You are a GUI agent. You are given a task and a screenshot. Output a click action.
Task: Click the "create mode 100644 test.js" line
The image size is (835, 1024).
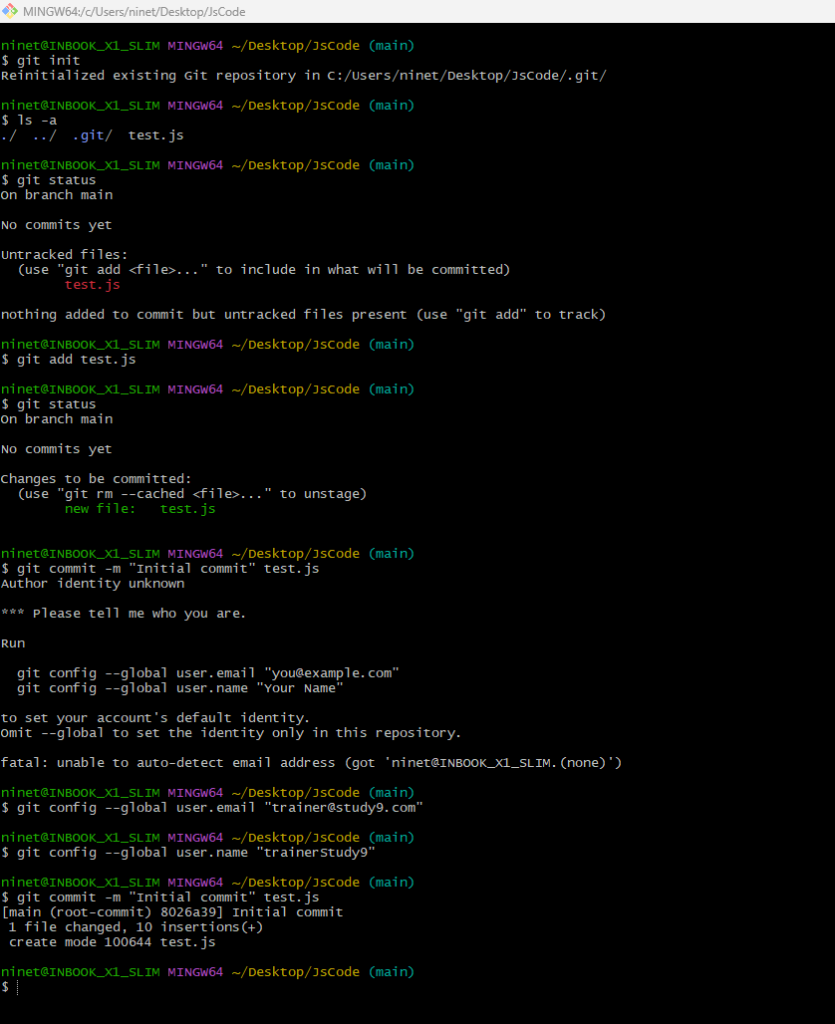pos(112,942)
